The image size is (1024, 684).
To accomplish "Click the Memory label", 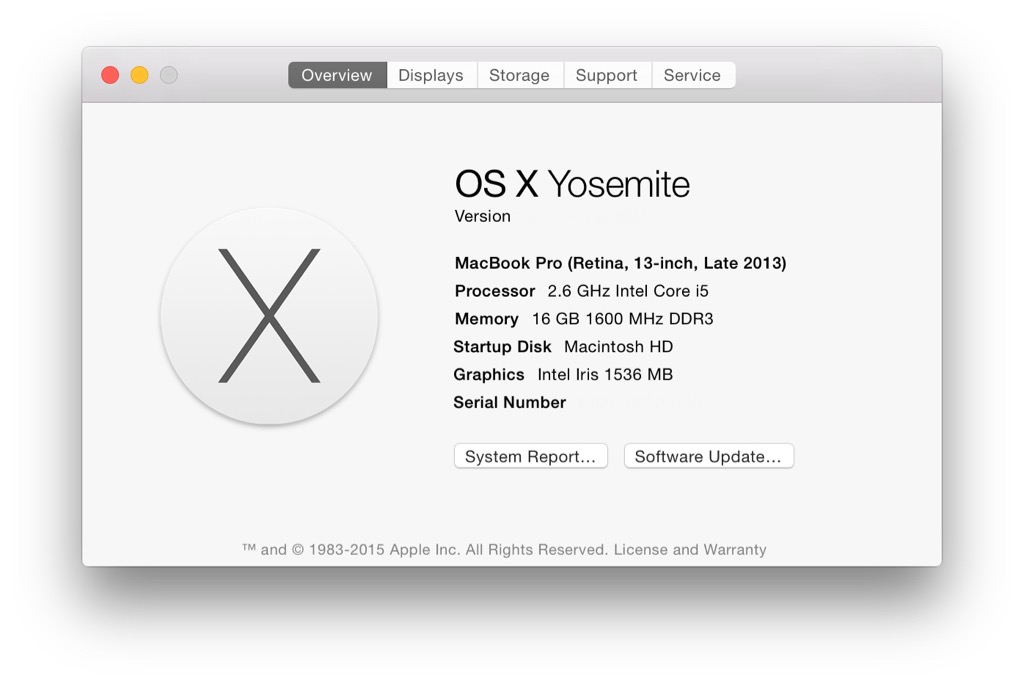I will pyautogui.click(x=487, y=319).
